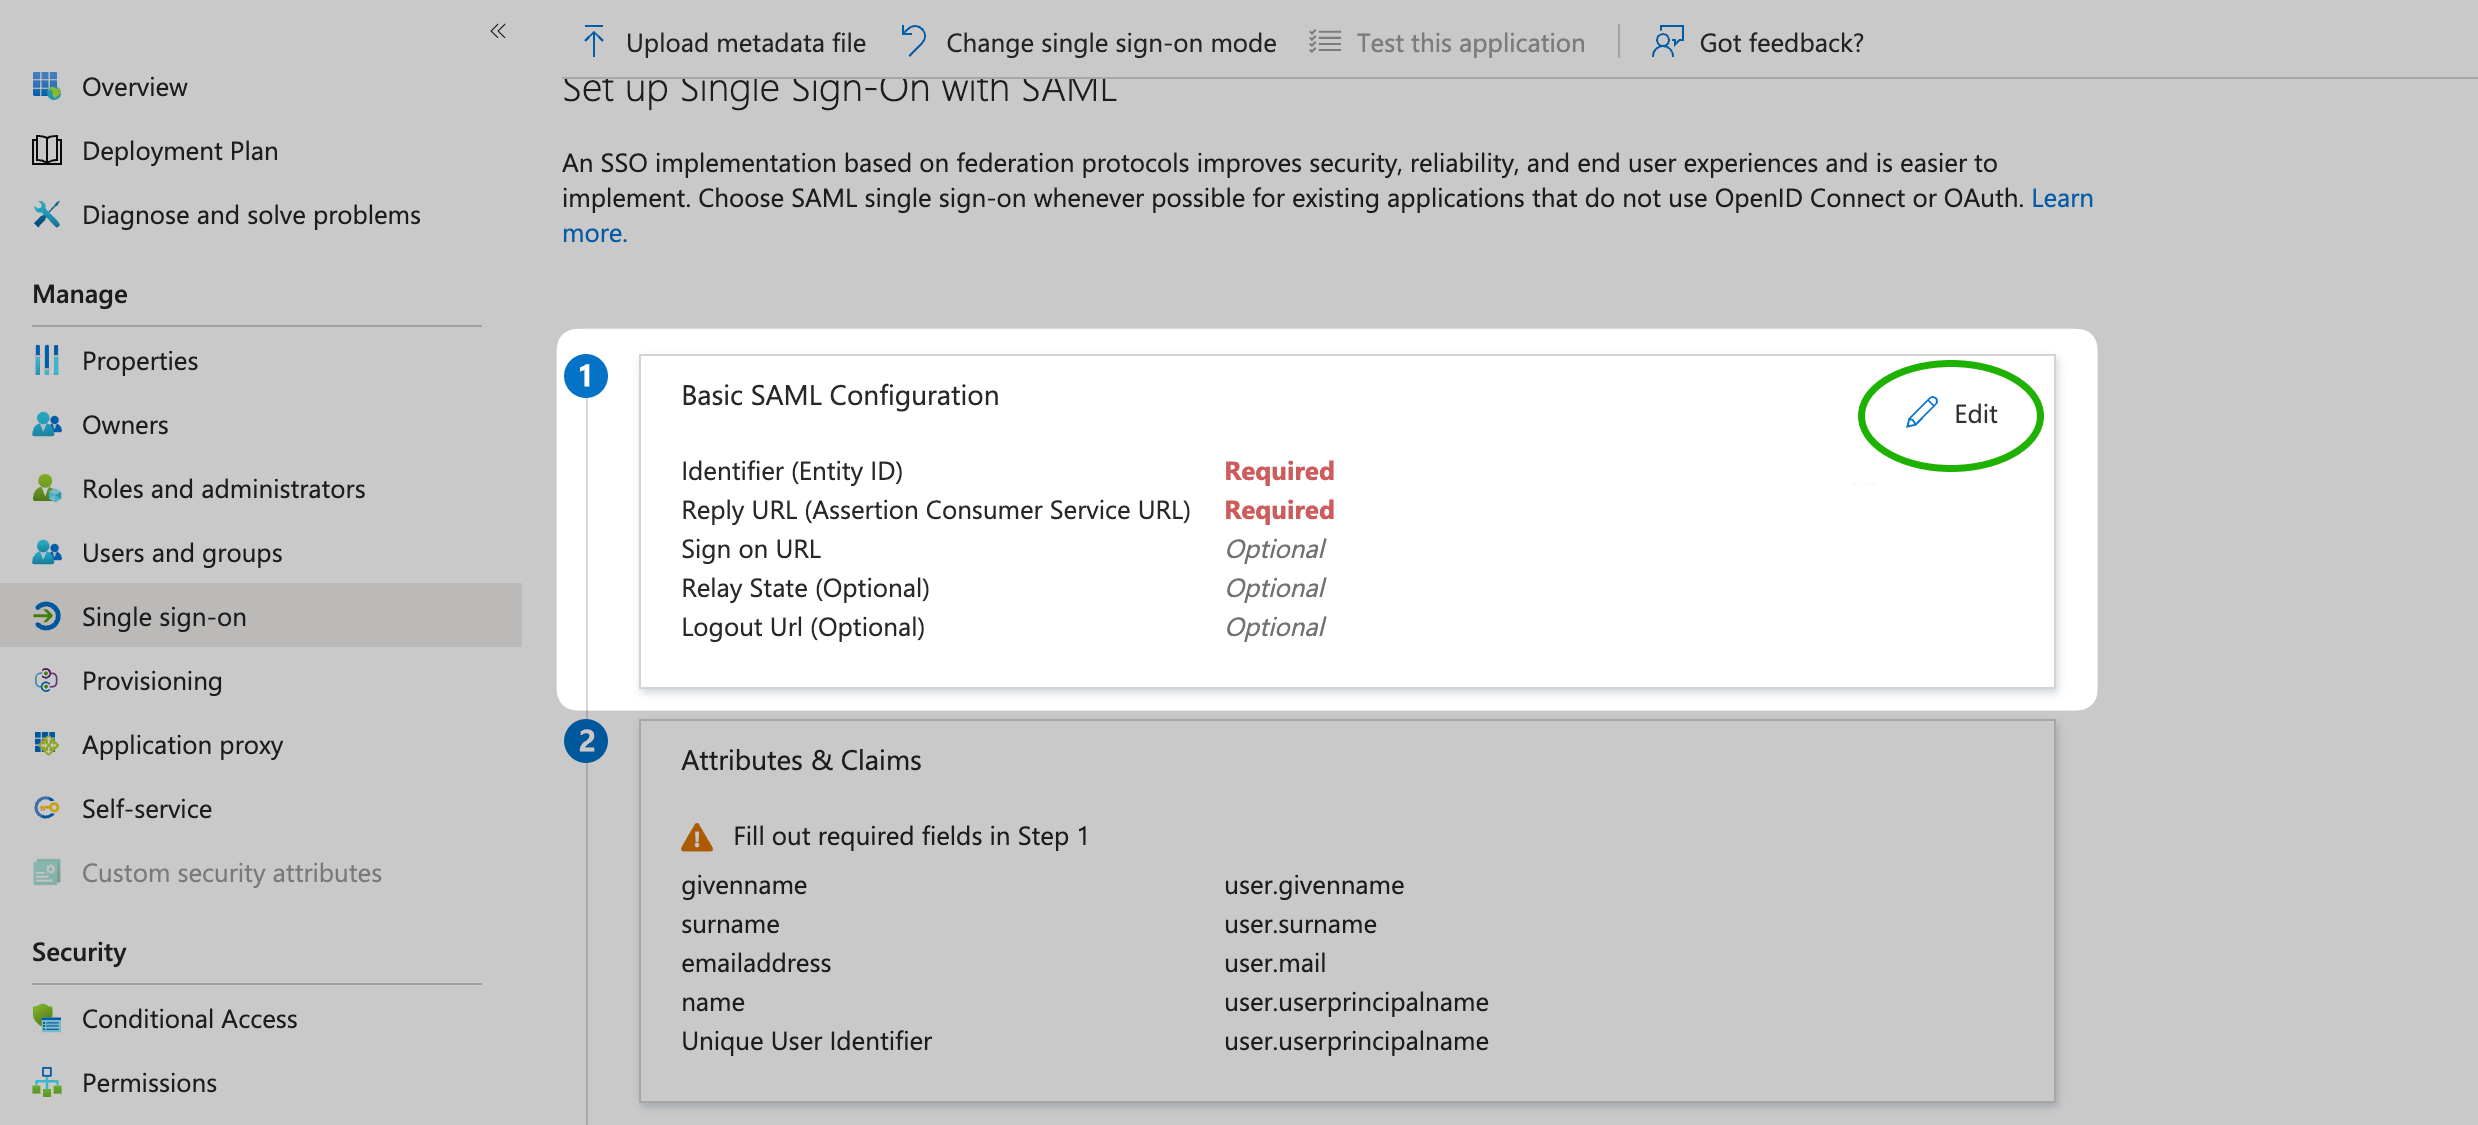This screenshot has width=2478, height=1125.
Task: Click Diagnose and solve problems wrench icon
Action: coord(46,214)
